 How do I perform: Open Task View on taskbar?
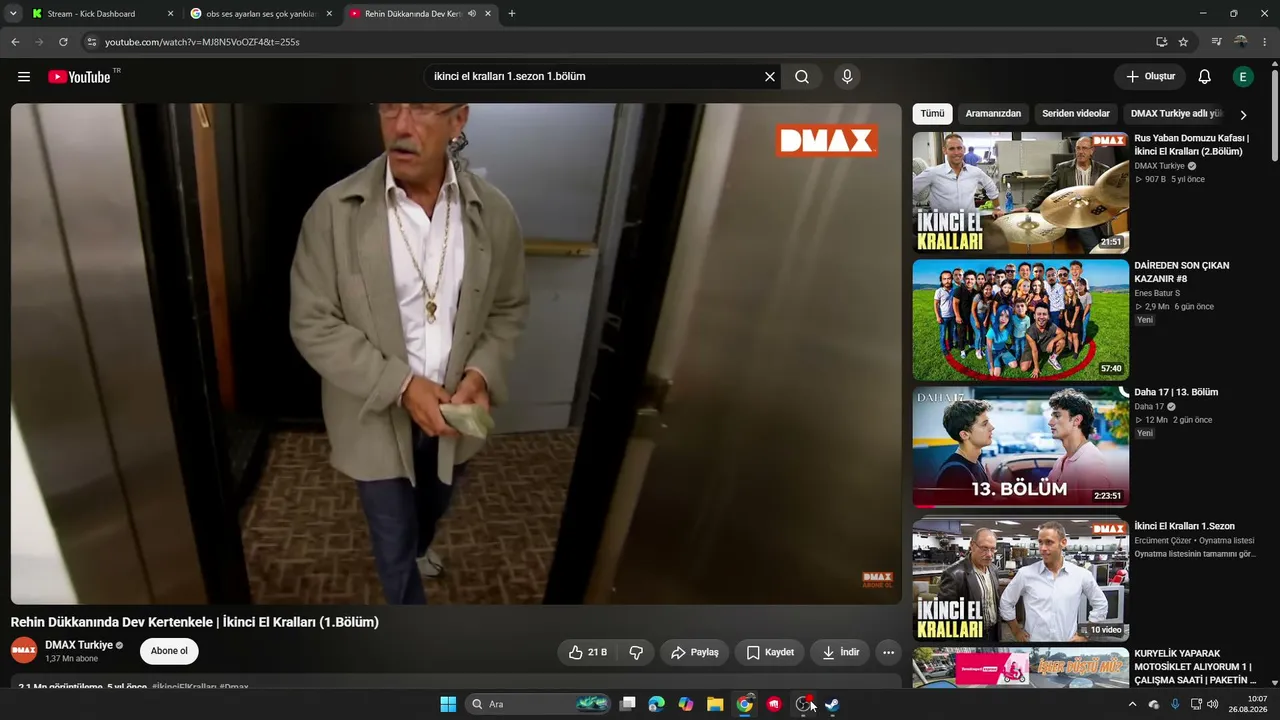tap(627, 704)
